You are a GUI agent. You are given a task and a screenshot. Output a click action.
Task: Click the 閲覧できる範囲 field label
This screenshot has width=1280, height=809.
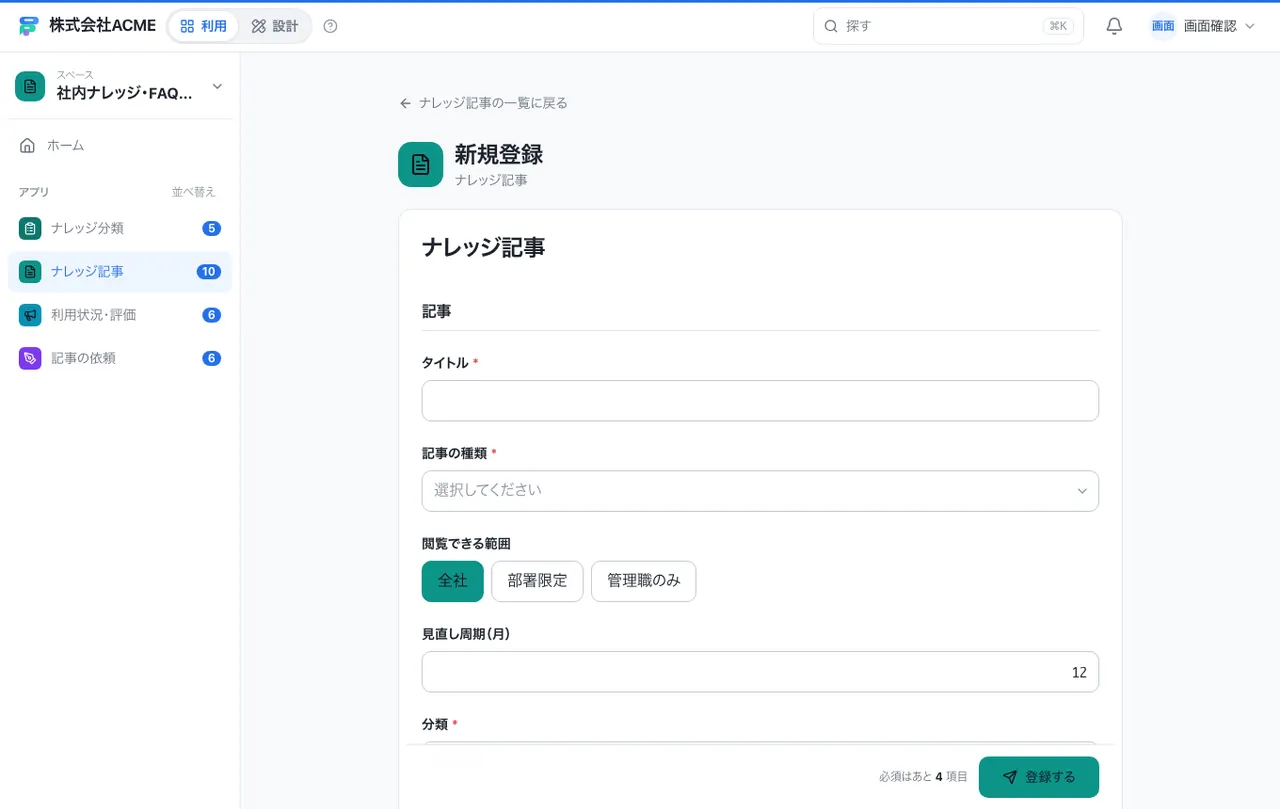(466, 544)
